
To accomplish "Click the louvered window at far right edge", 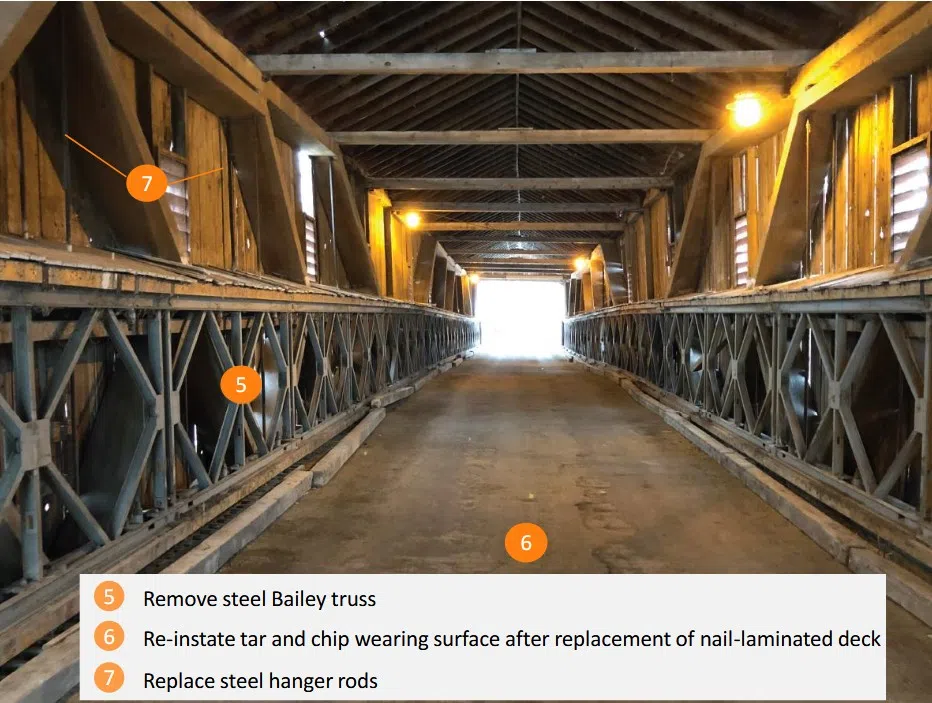I will click(909, 197).
